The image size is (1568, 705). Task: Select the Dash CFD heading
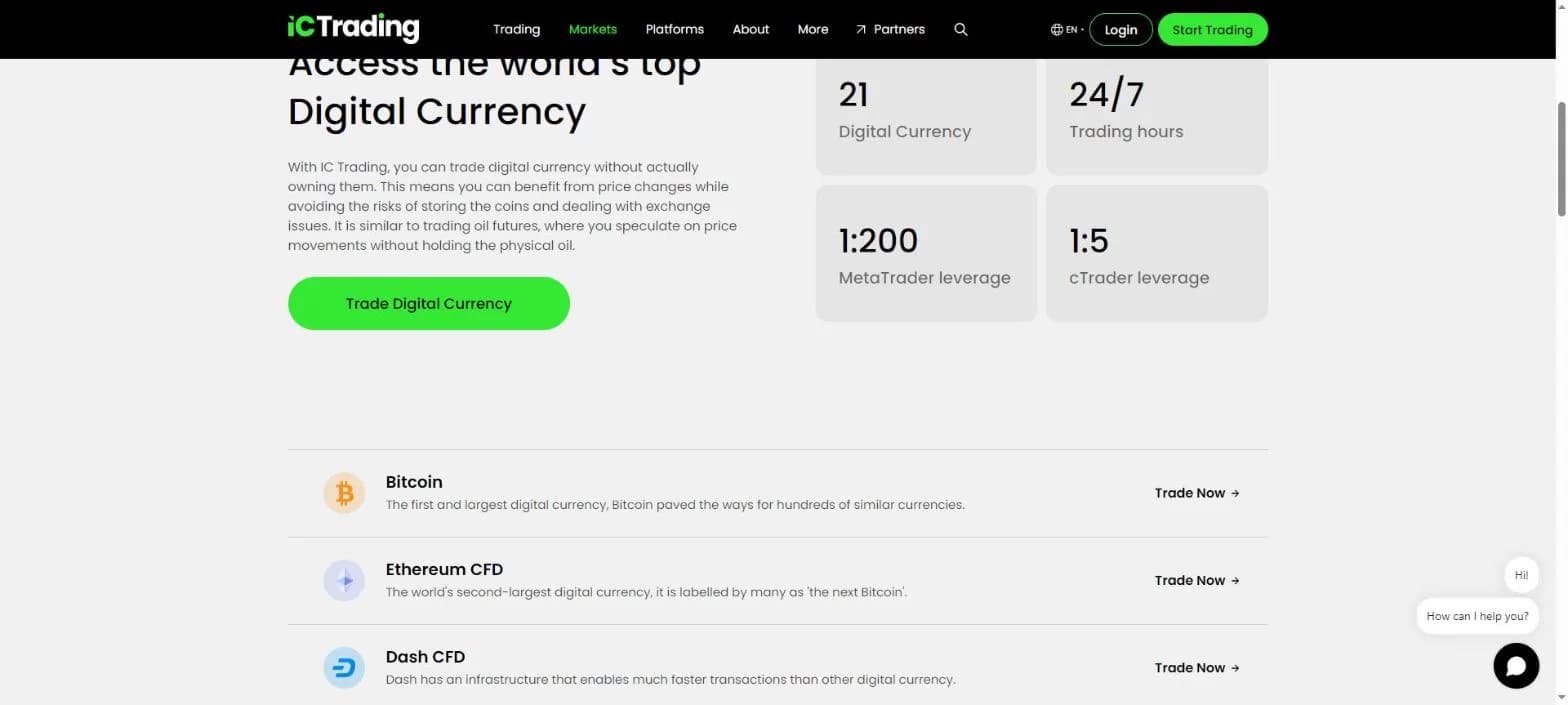(425, 657)
